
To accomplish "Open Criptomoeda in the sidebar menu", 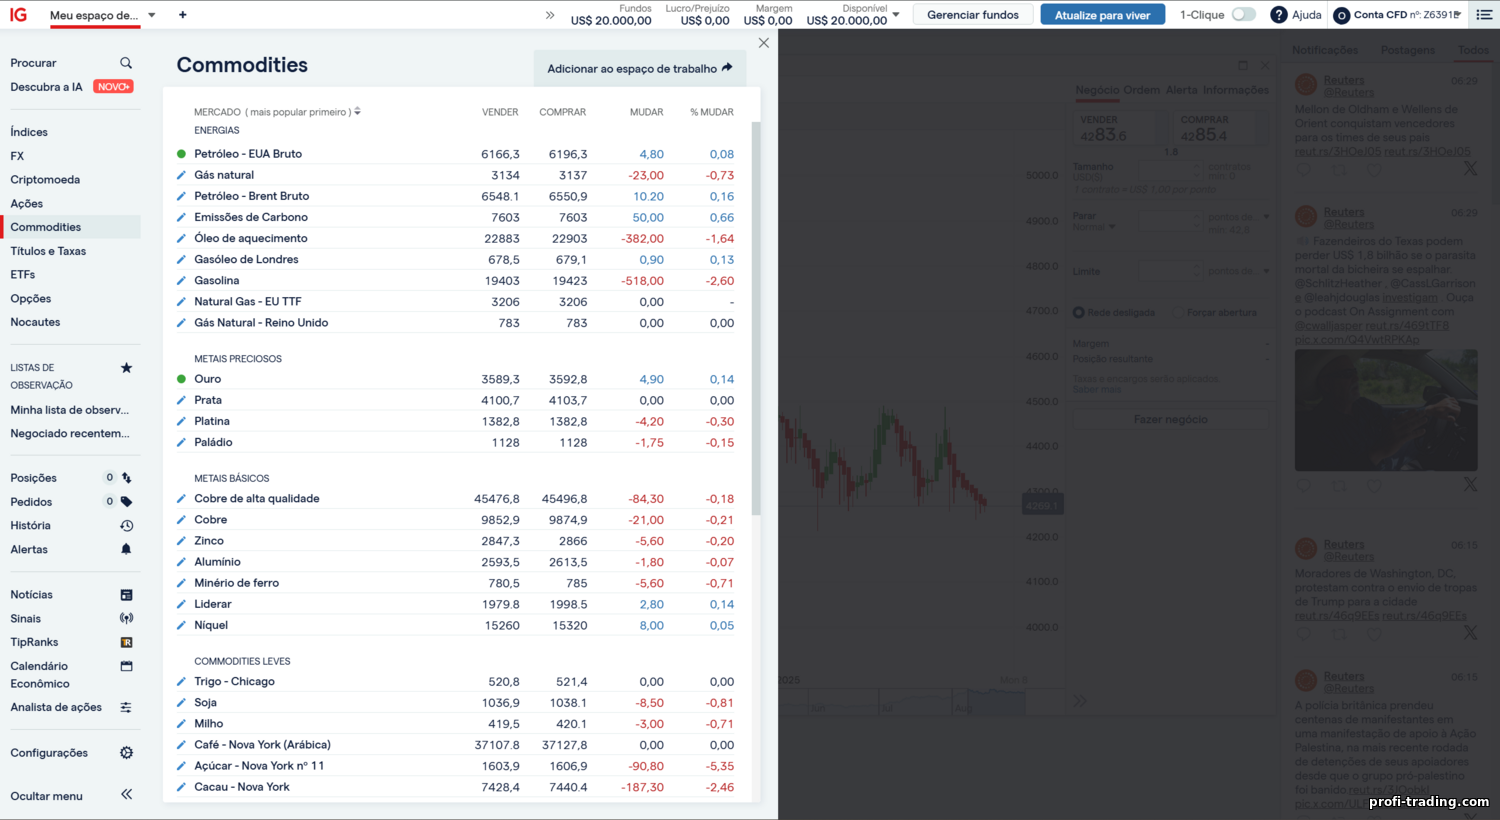I will 45,180.
